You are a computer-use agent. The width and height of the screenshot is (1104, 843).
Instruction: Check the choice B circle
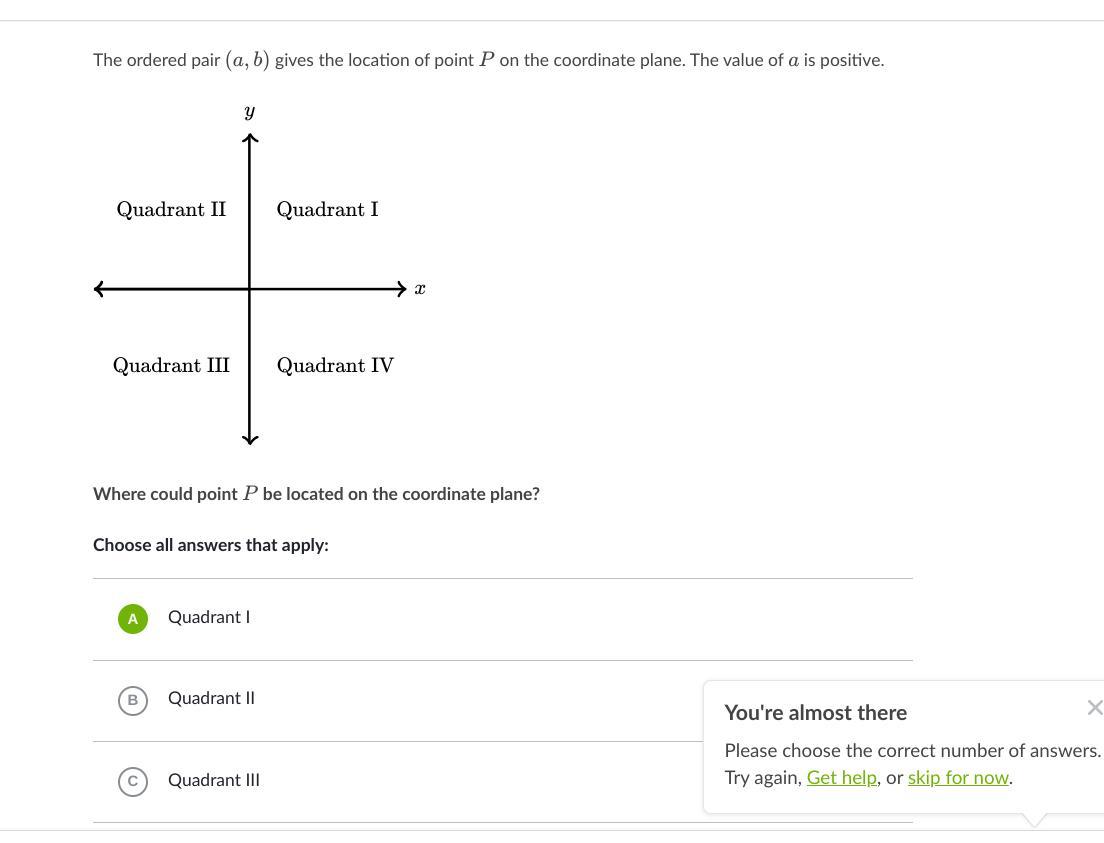pyautogui.click(x=133, y=700)
